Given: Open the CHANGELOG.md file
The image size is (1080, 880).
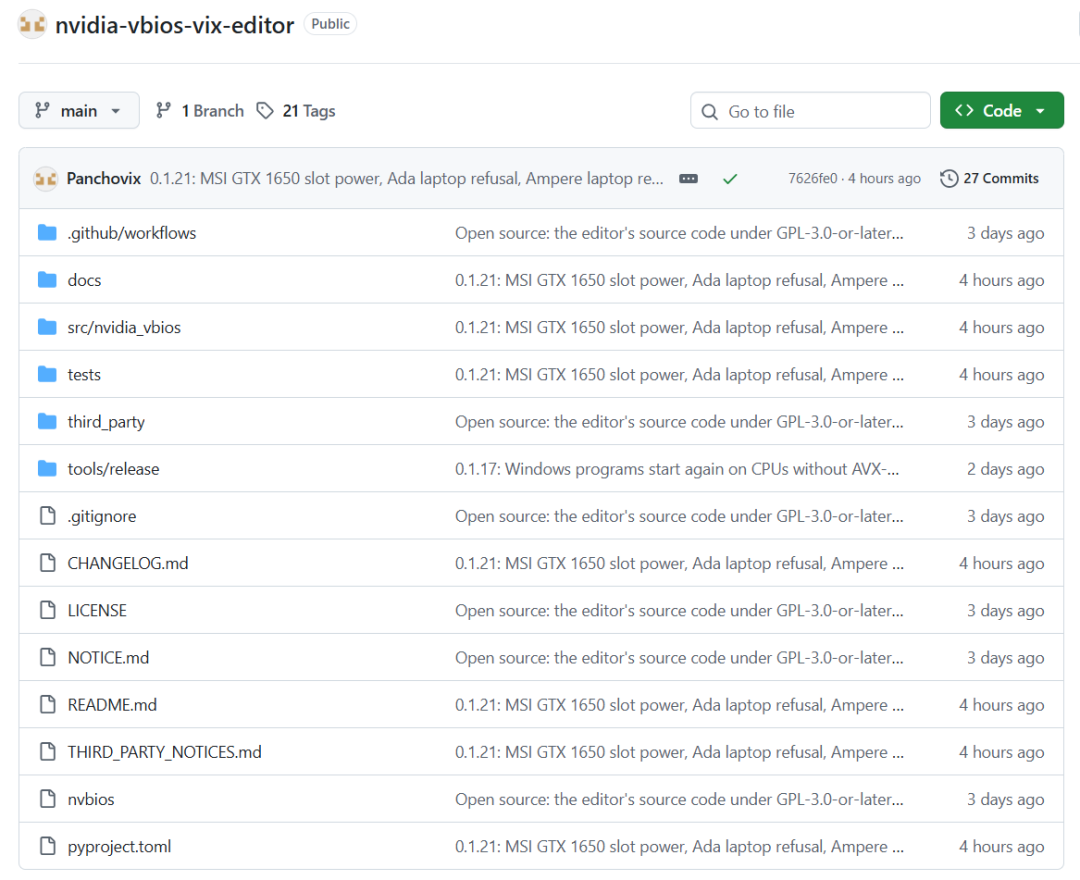Looking at the screenshot, I should click(127, 563).
